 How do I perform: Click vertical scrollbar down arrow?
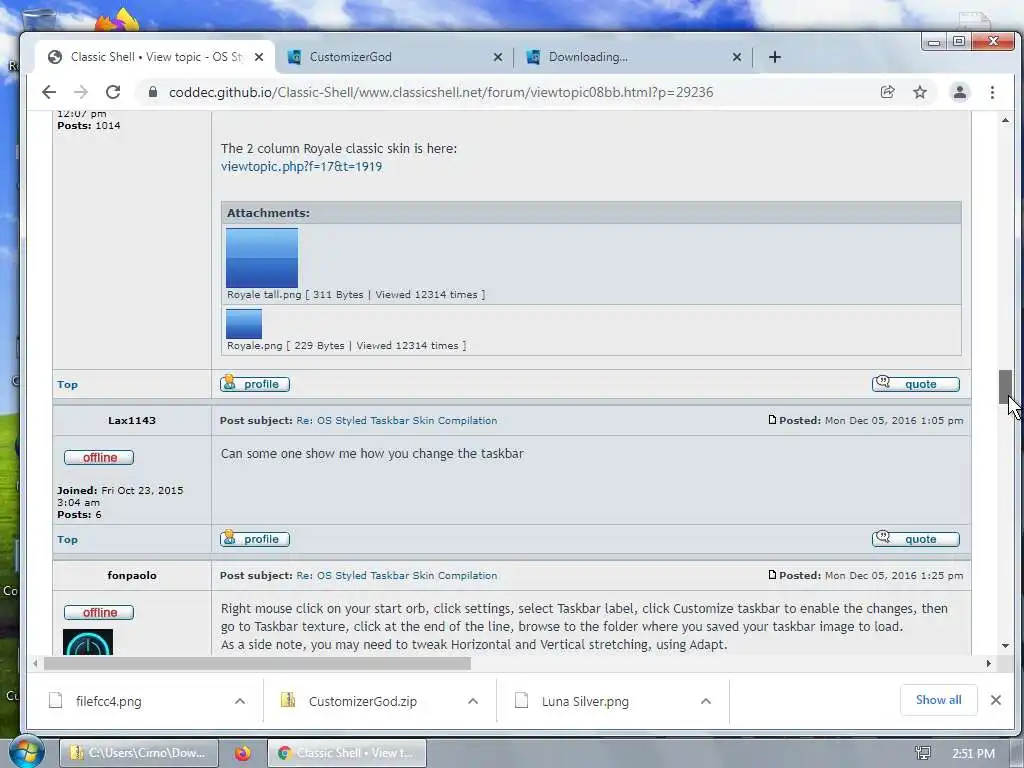1005,645
